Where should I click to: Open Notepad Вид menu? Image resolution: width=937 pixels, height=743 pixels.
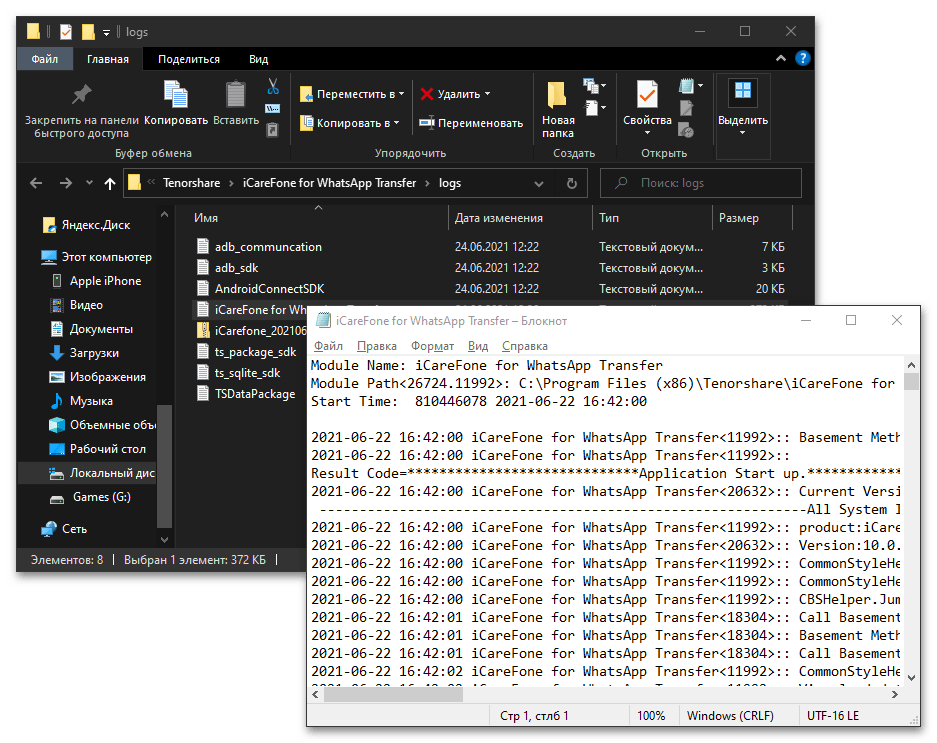tap(477, 346)
